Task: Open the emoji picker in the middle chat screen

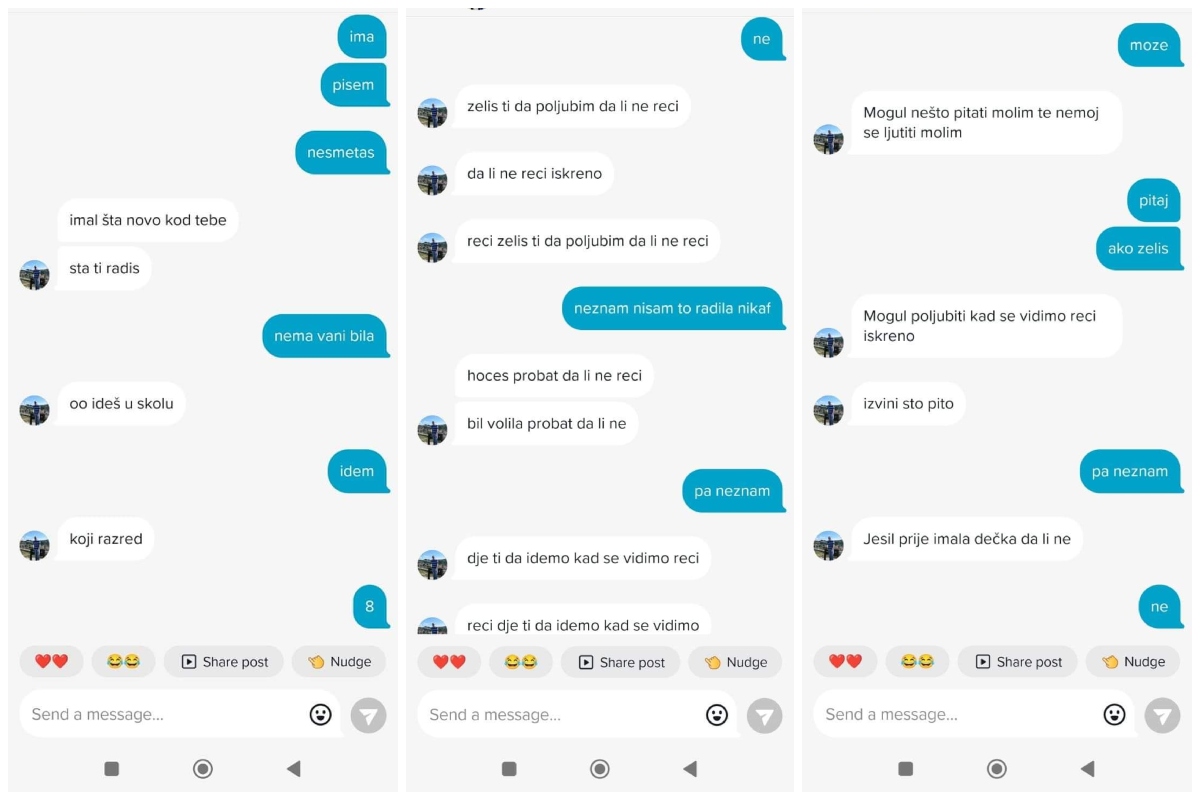Action: pyautogui.click(x=716, y=715)
